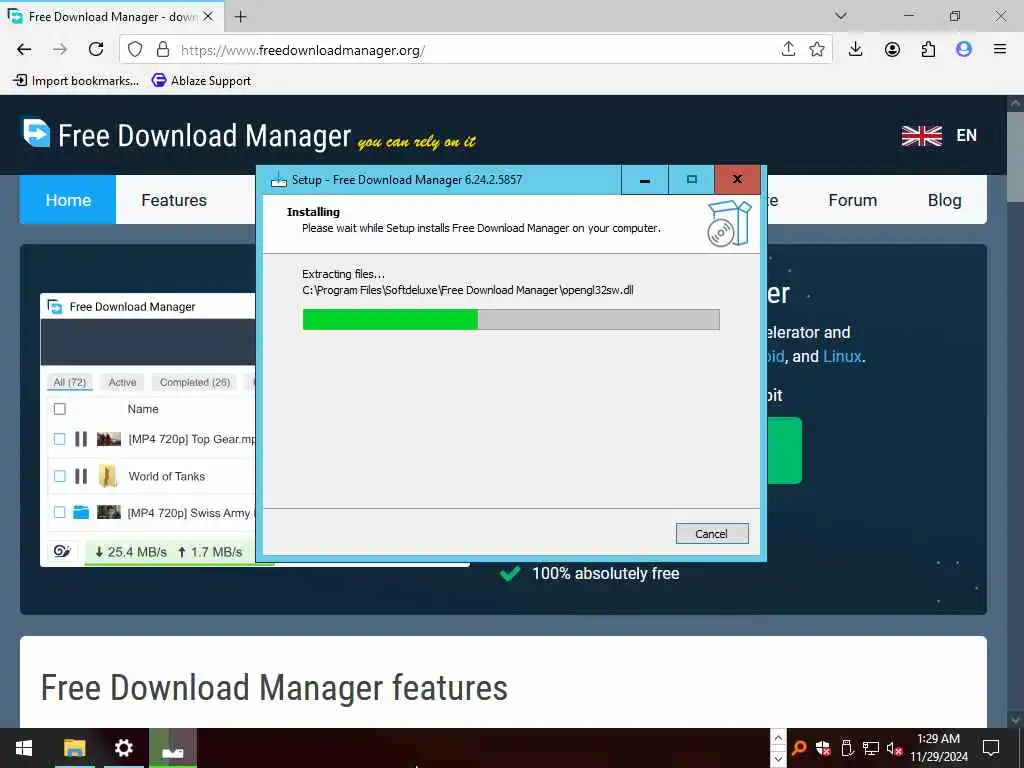Open the browser downloads panel
1024x768 pixels.
tap(856, 49)
